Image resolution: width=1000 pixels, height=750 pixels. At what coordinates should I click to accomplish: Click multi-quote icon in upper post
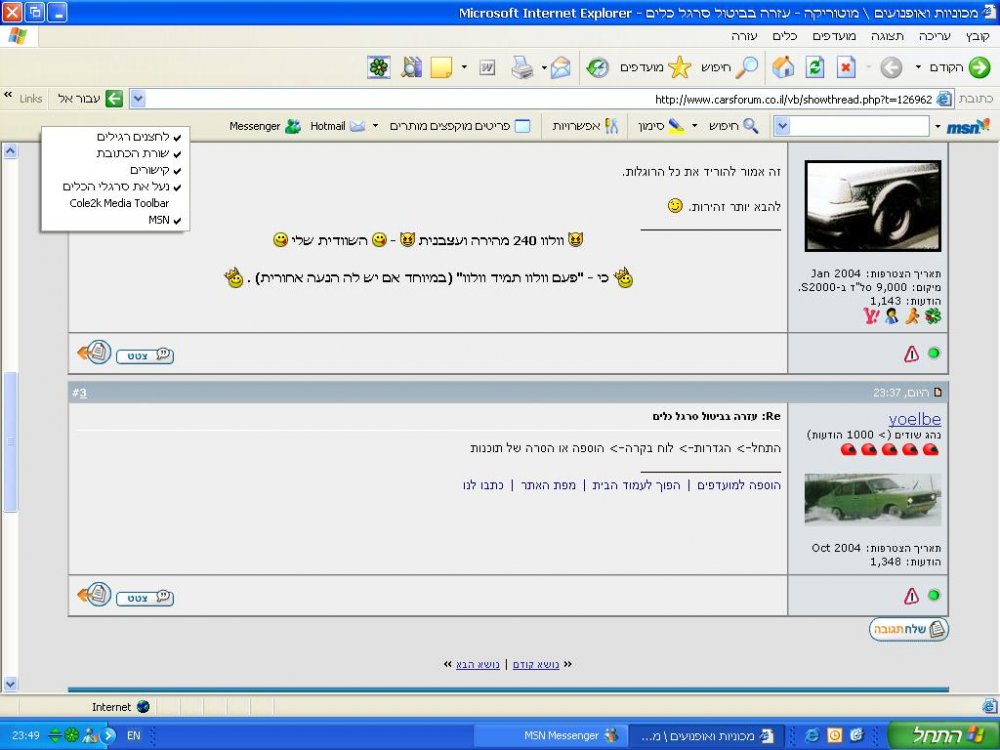[94, 352]
